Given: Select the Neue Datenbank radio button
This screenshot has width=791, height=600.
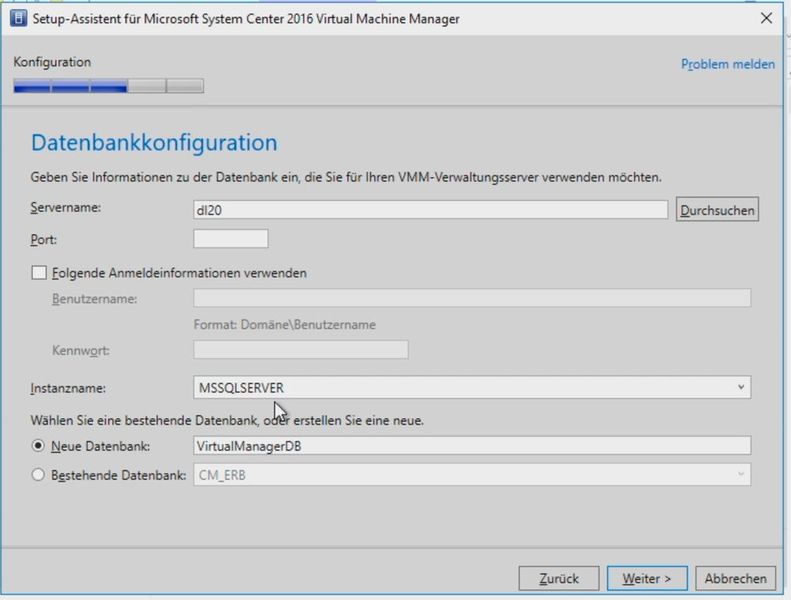Looking at the screenshot, I should pos(38,446).
